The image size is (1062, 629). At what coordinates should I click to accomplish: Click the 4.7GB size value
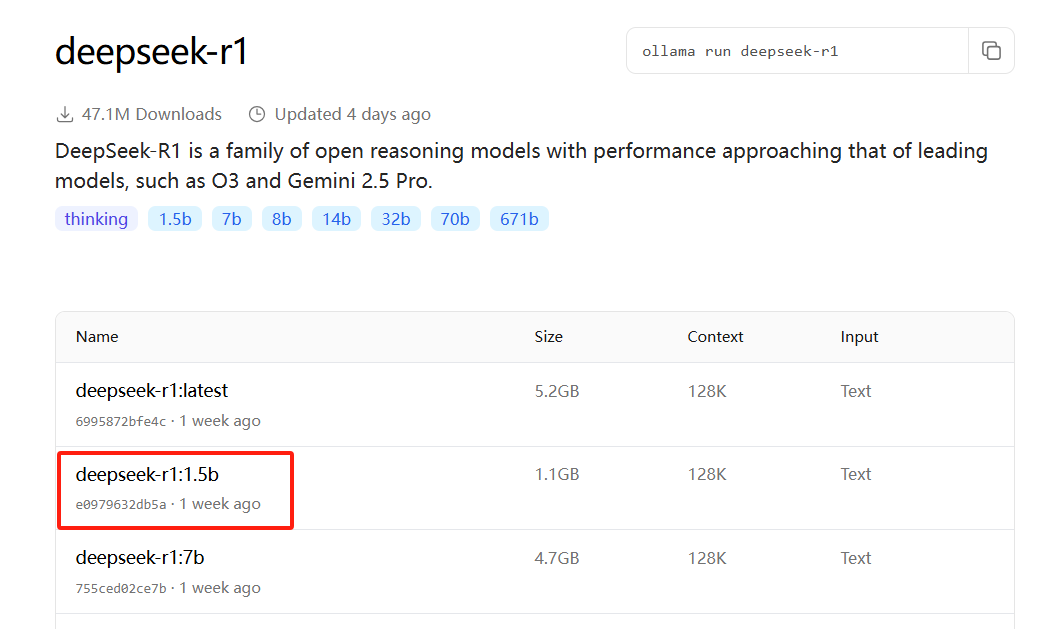557,559
